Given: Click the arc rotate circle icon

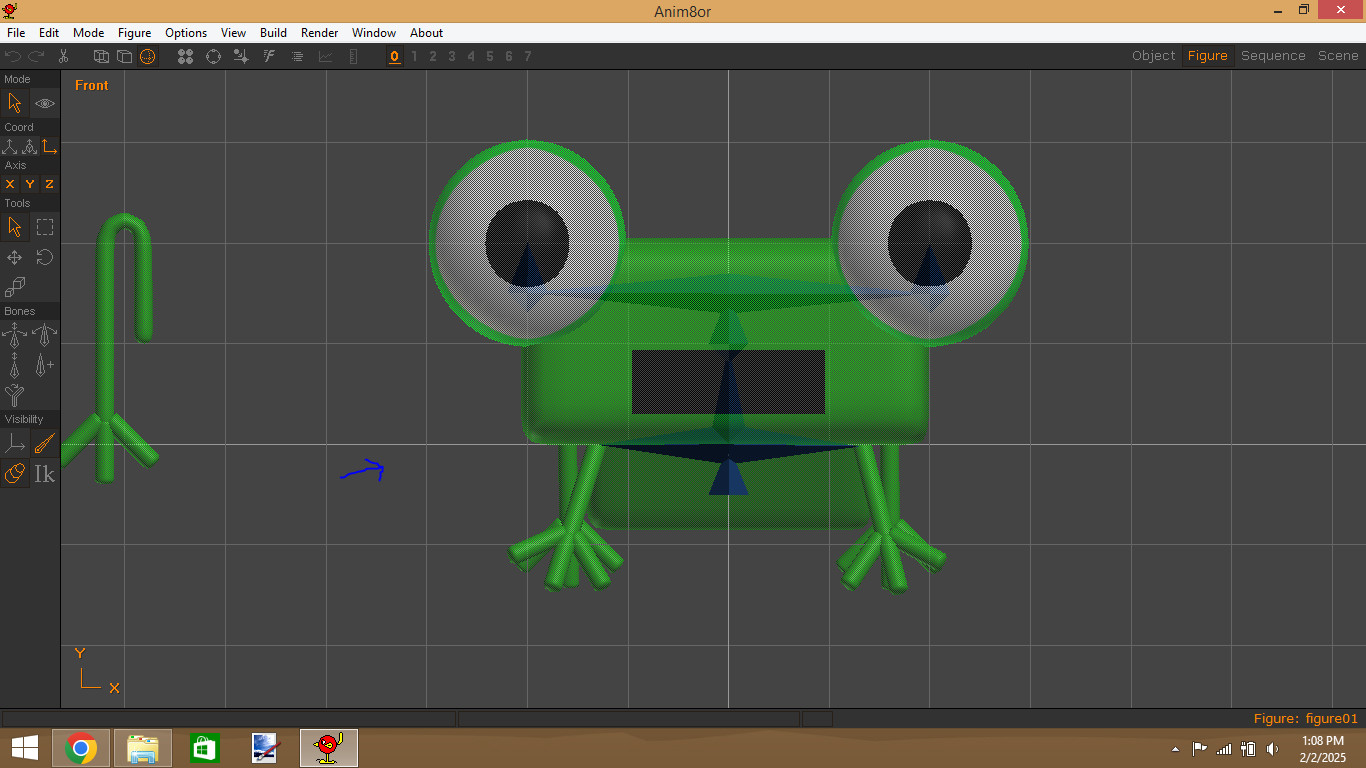Looking at the screenshot, I should tap(213, 56).
